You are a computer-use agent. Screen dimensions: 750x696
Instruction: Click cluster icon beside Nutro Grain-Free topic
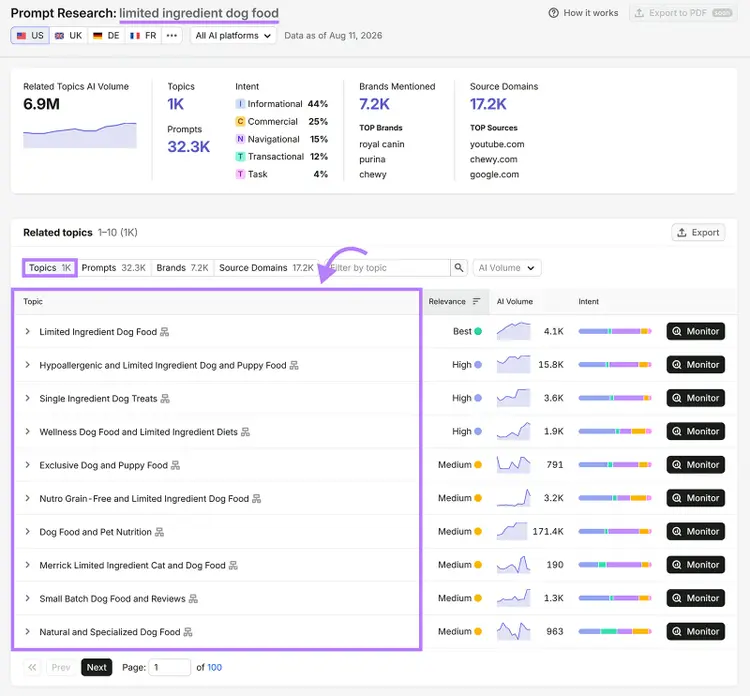point(257,499)
